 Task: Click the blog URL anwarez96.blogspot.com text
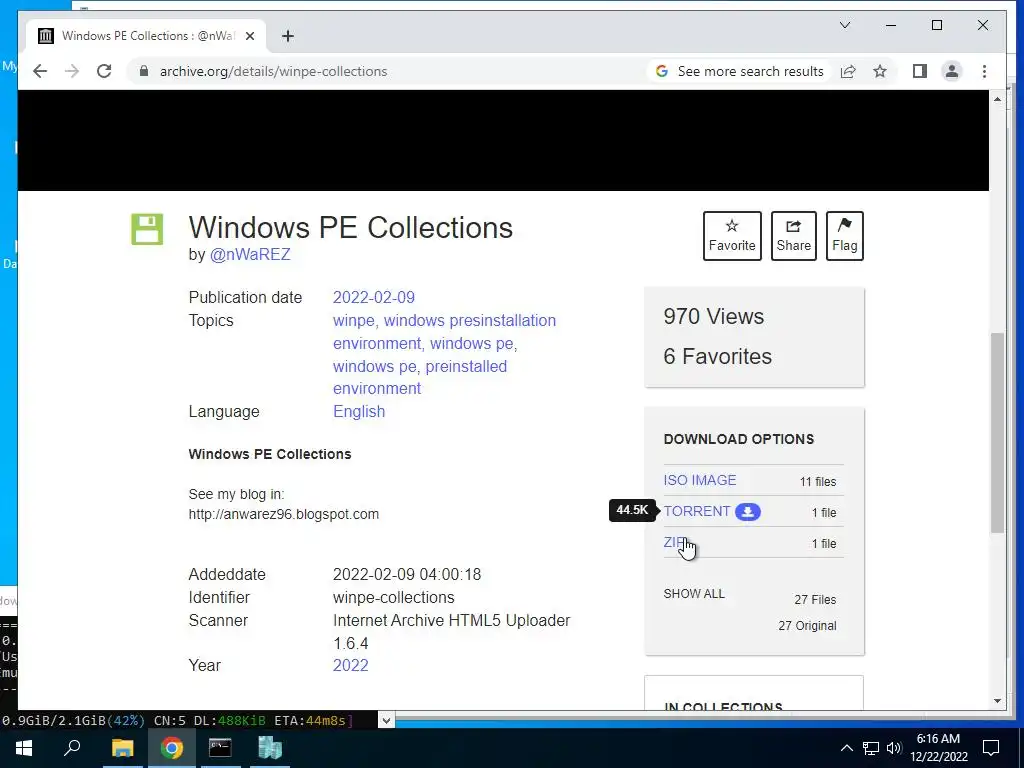tap(283, 515)
